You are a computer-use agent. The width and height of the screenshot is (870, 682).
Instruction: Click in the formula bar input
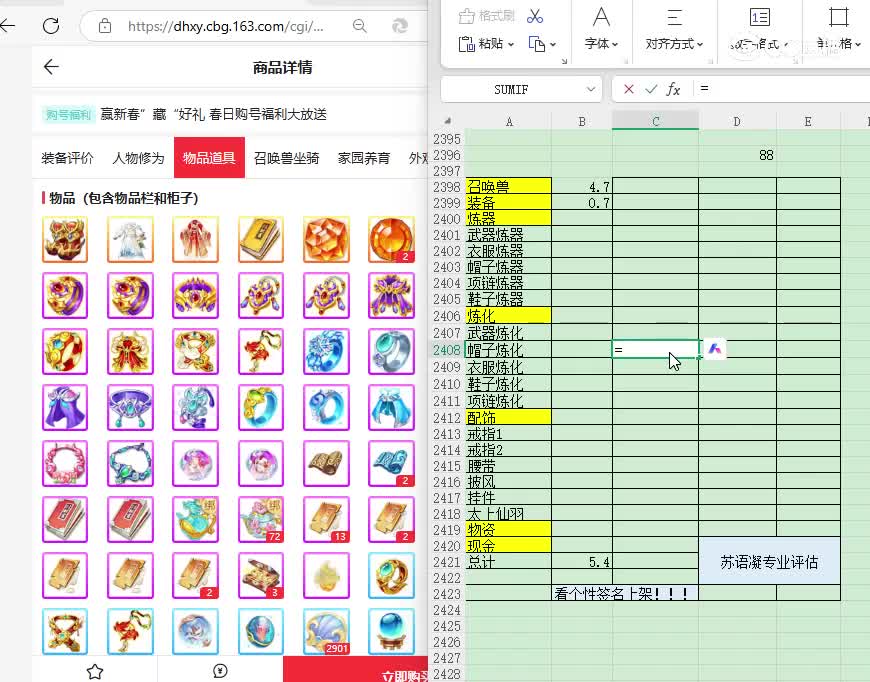click(782, 89)
